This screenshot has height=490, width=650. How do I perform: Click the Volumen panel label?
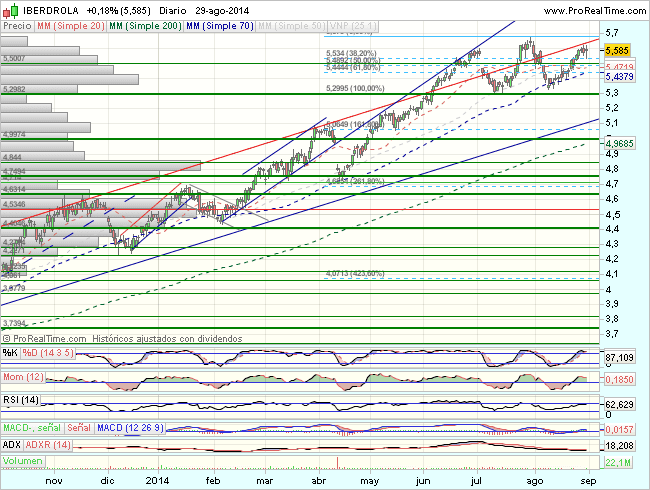(22, 462)
